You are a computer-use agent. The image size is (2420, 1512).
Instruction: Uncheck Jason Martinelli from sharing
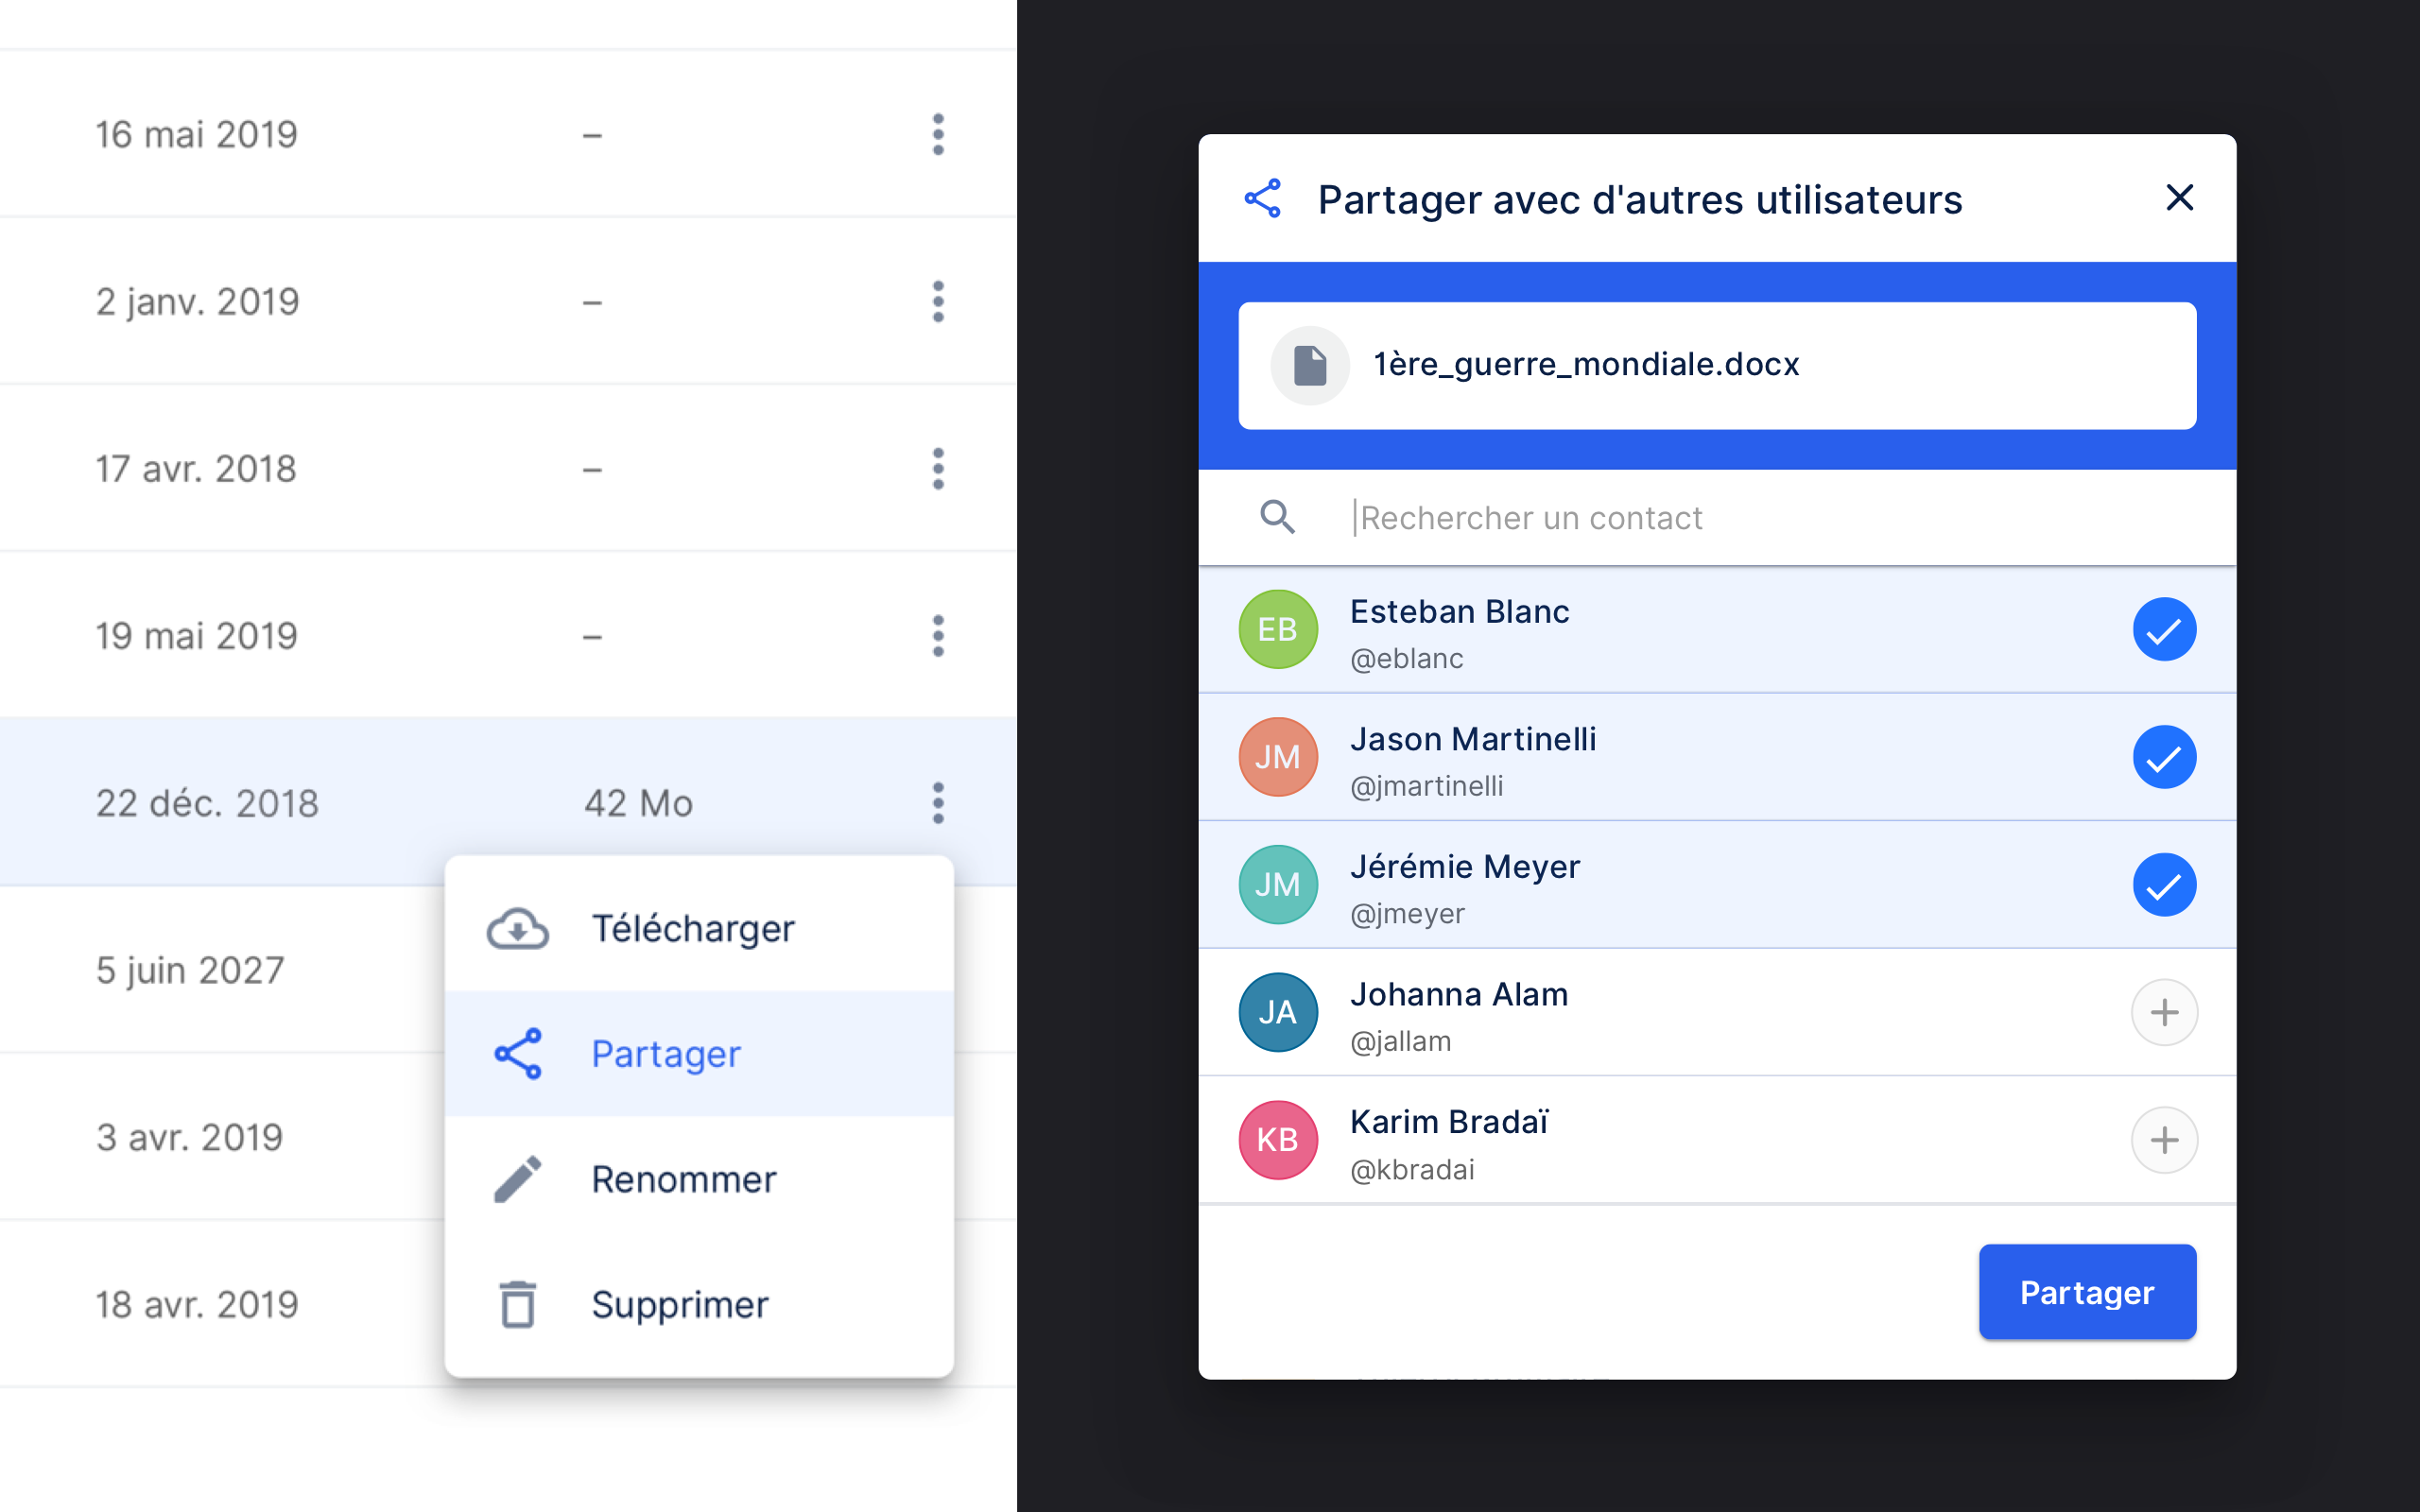coord(2164,757)
